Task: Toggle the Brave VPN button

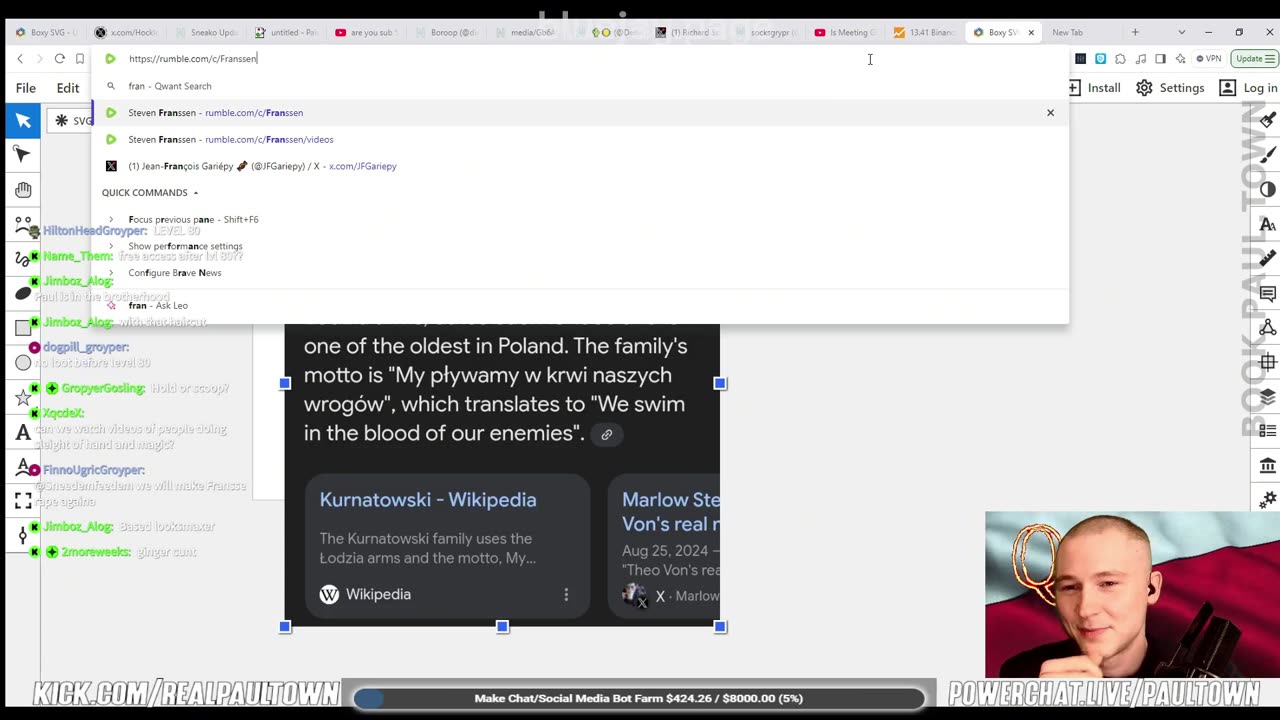Action: coord(1209,59)
